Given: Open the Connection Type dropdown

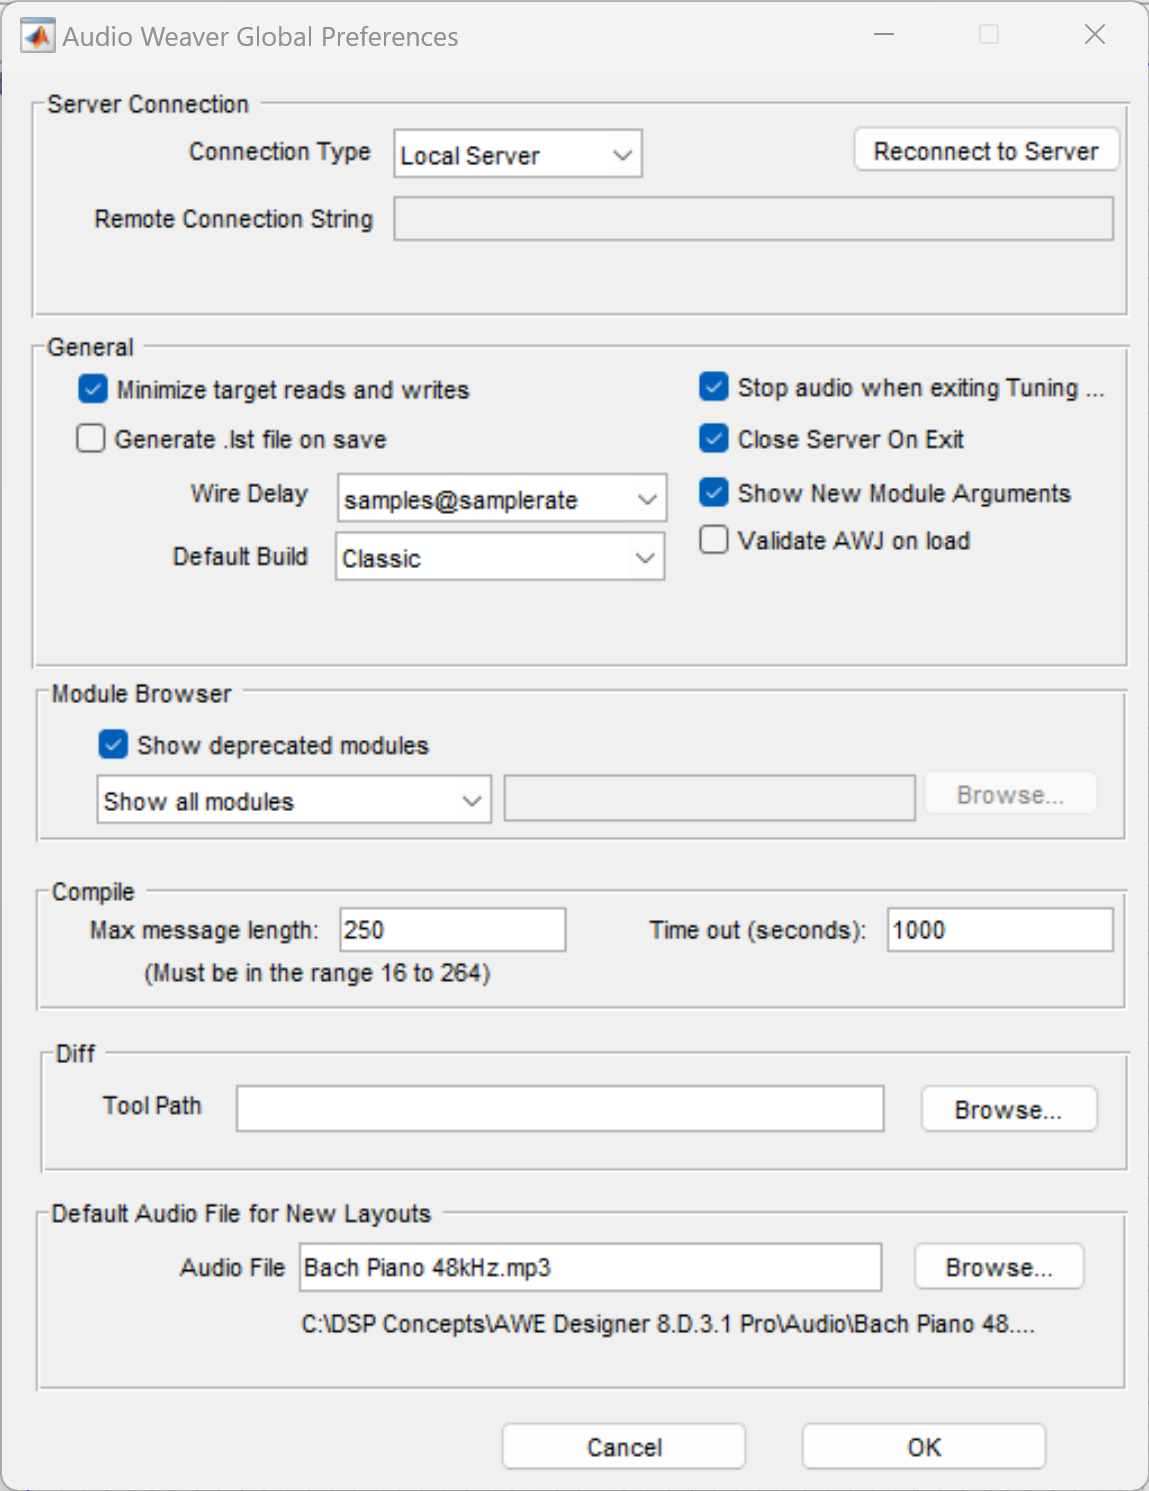Looking at the screenshot, I should pos(518,155).
